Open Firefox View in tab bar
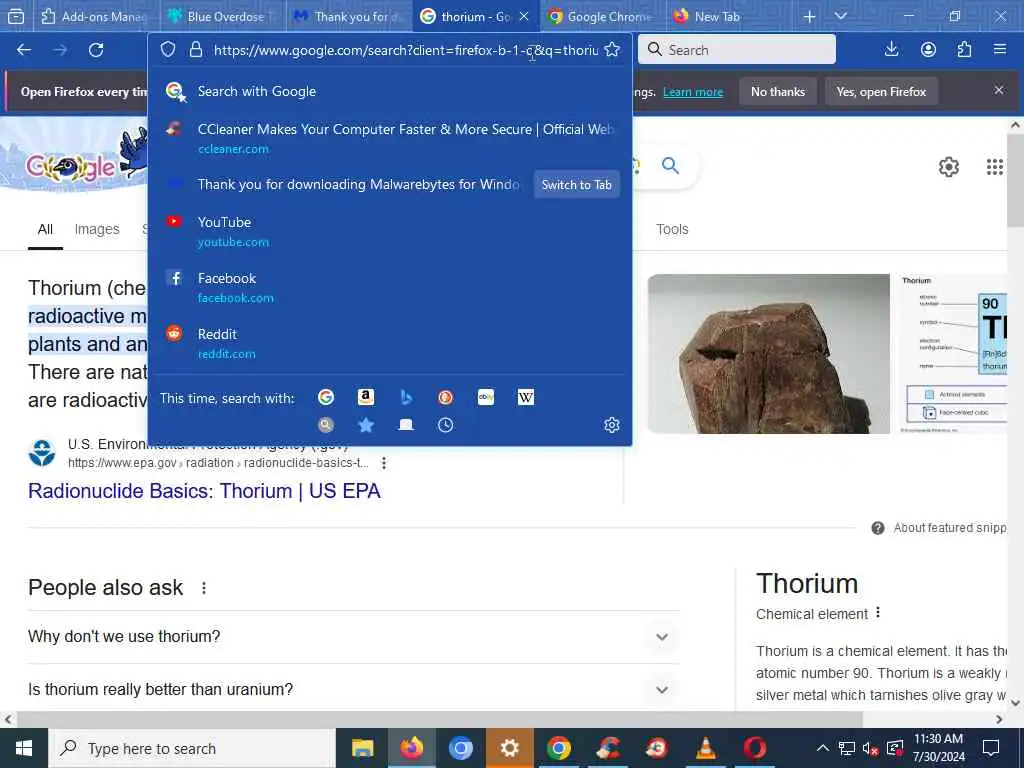This screenshot has width=1024, height=768. 16,16
